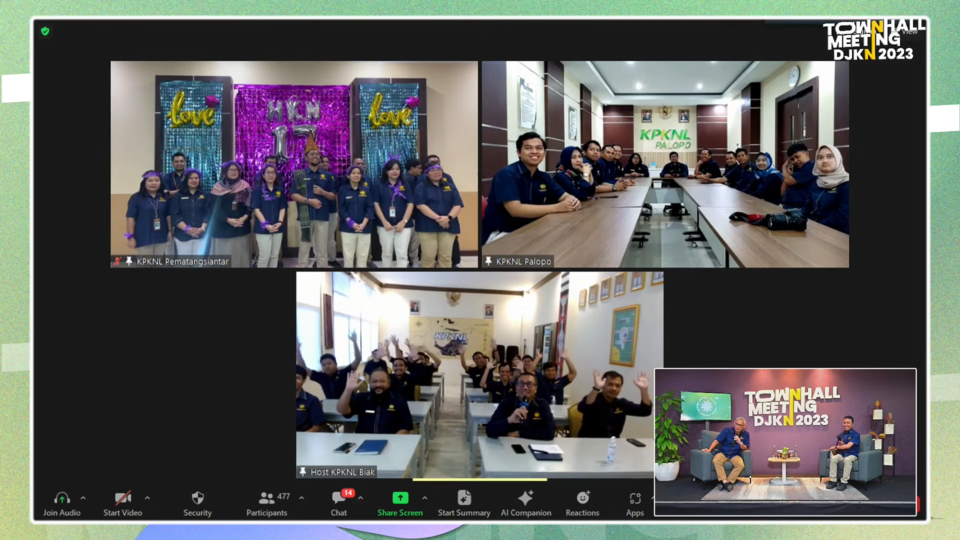This screenshot has height=540, width=960.
Task: Expand video options arrow beside Start Video
Action: pos(147,497)
